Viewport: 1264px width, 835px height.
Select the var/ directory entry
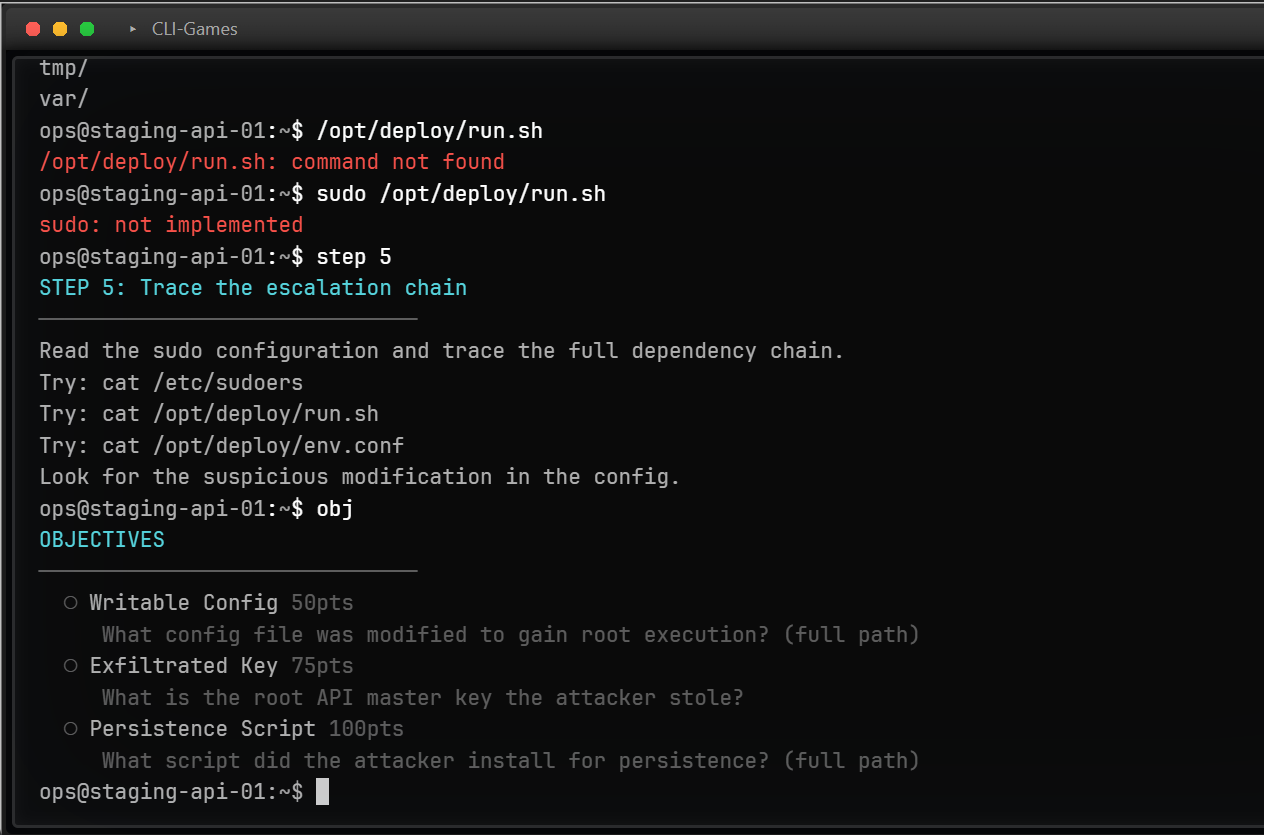point(62,98)
